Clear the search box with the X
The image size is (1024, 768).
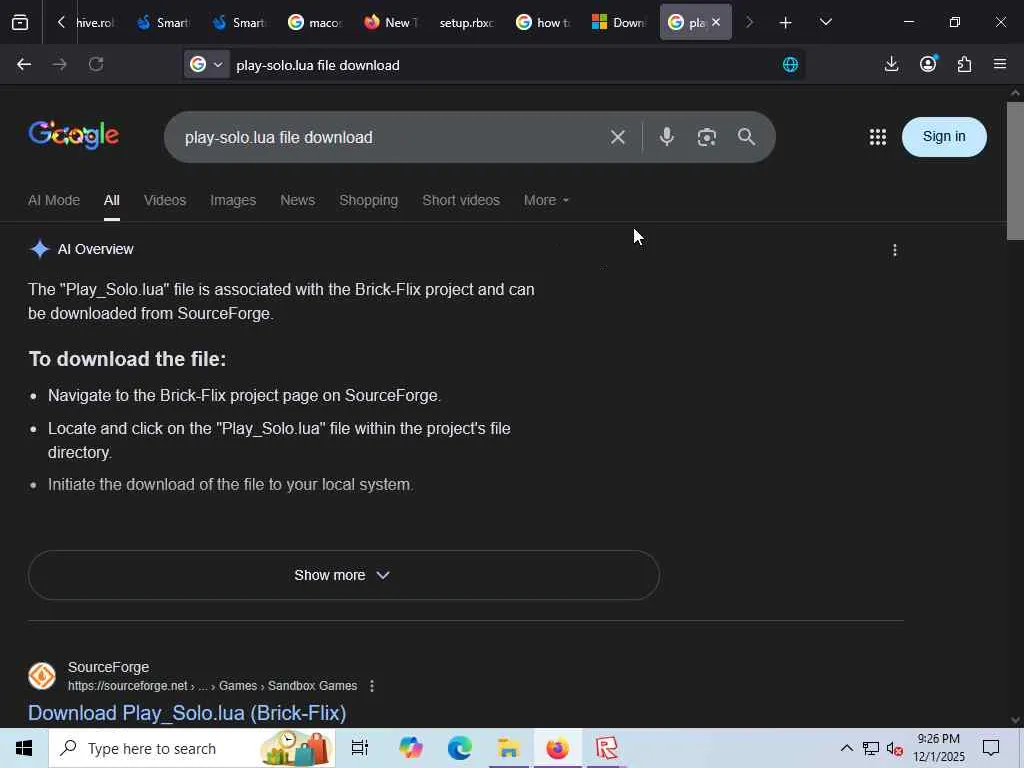click(617, 137)
